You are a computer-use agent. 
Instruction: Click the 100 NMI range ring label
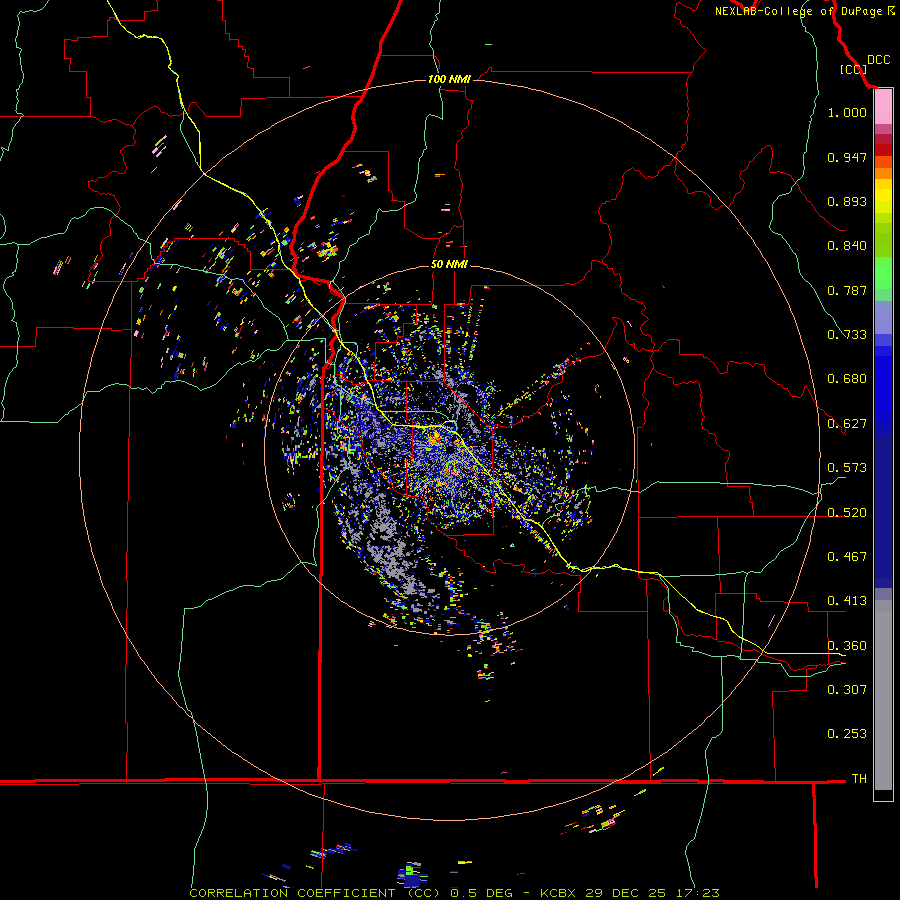pyautogui.click(x=449, y=79)
